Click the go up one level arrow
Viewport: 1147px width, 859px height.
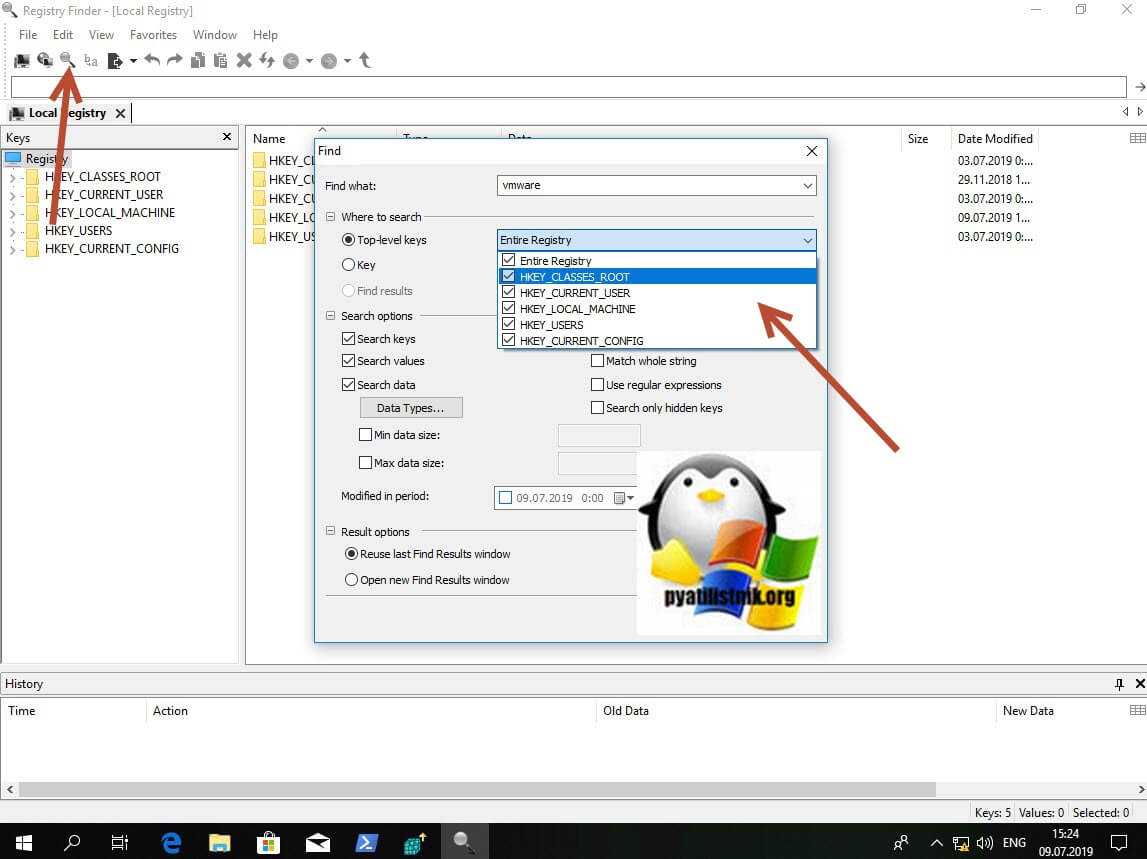point(365,61)
